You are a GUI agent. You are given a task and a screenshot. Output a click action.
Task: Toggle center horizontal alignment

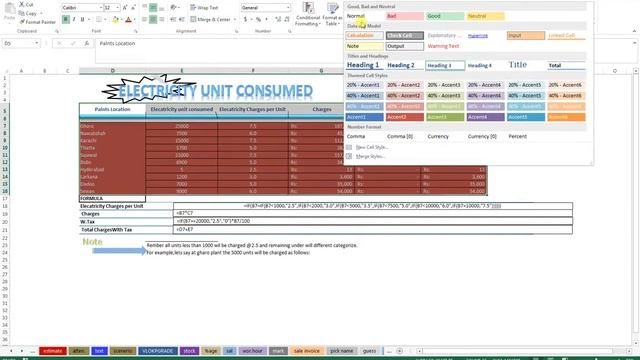pos(153,19)
